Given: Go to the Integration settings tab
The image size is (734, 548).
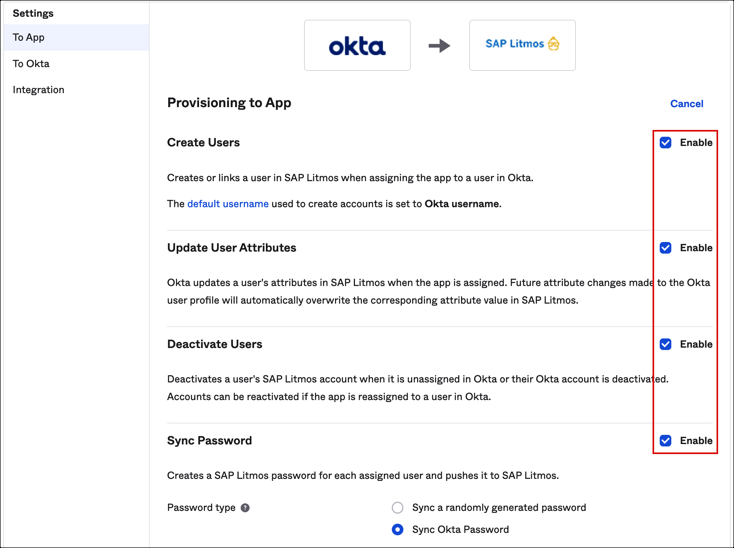Looking at the screenshot, I should (x=39, y=90).
